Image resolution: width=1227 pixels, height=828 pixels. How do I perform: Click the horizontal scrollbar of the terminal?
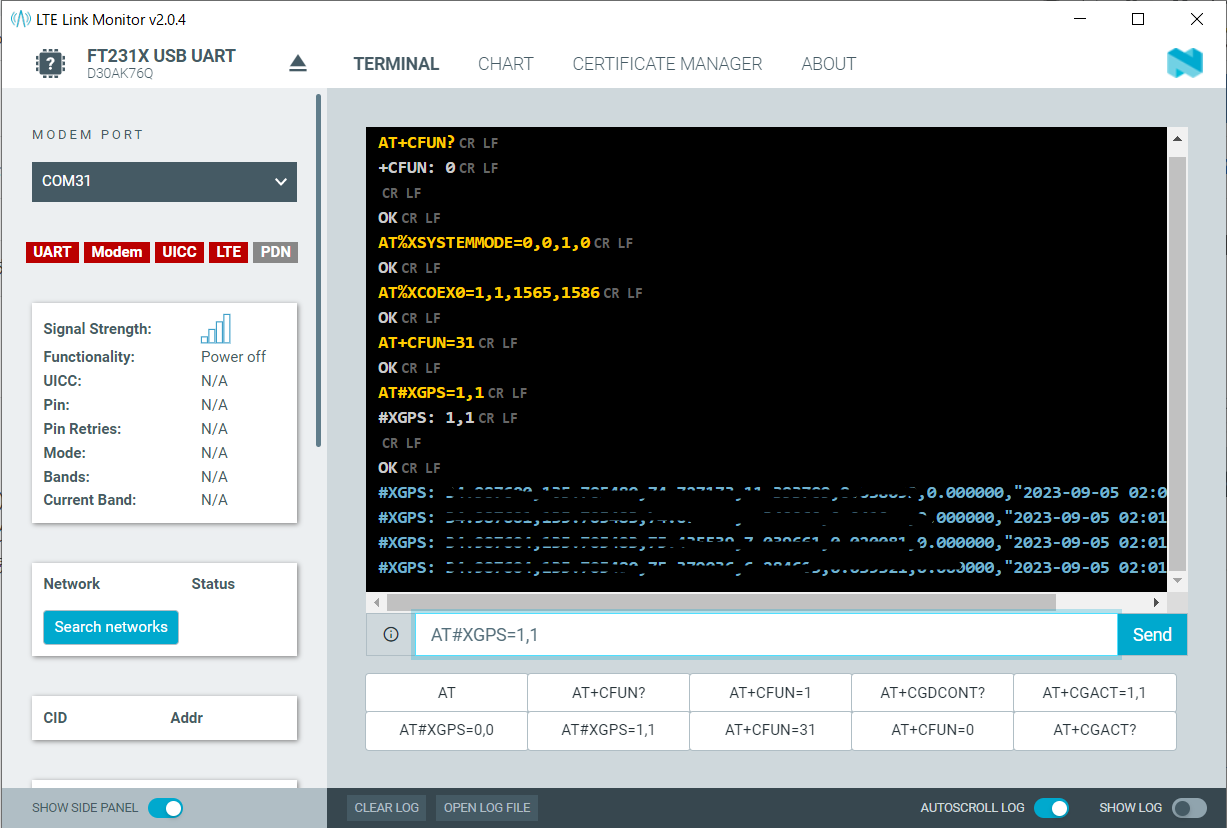tap(720, 603)
